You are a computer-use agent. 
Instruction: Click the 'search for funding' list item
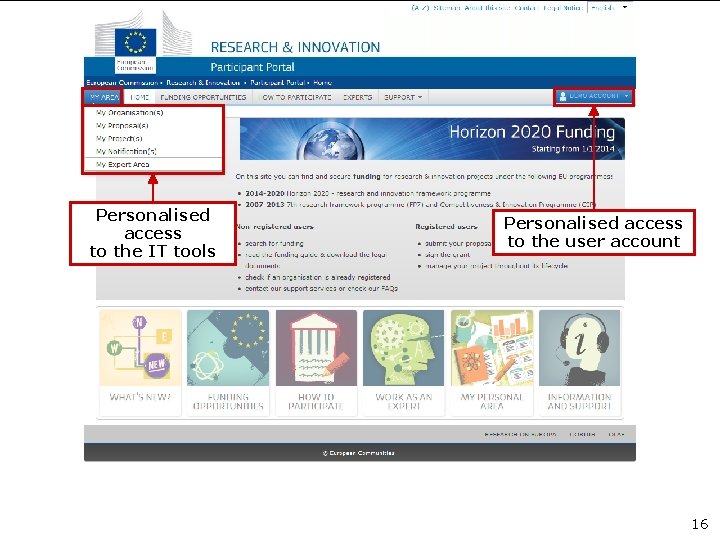coord(274,243)
